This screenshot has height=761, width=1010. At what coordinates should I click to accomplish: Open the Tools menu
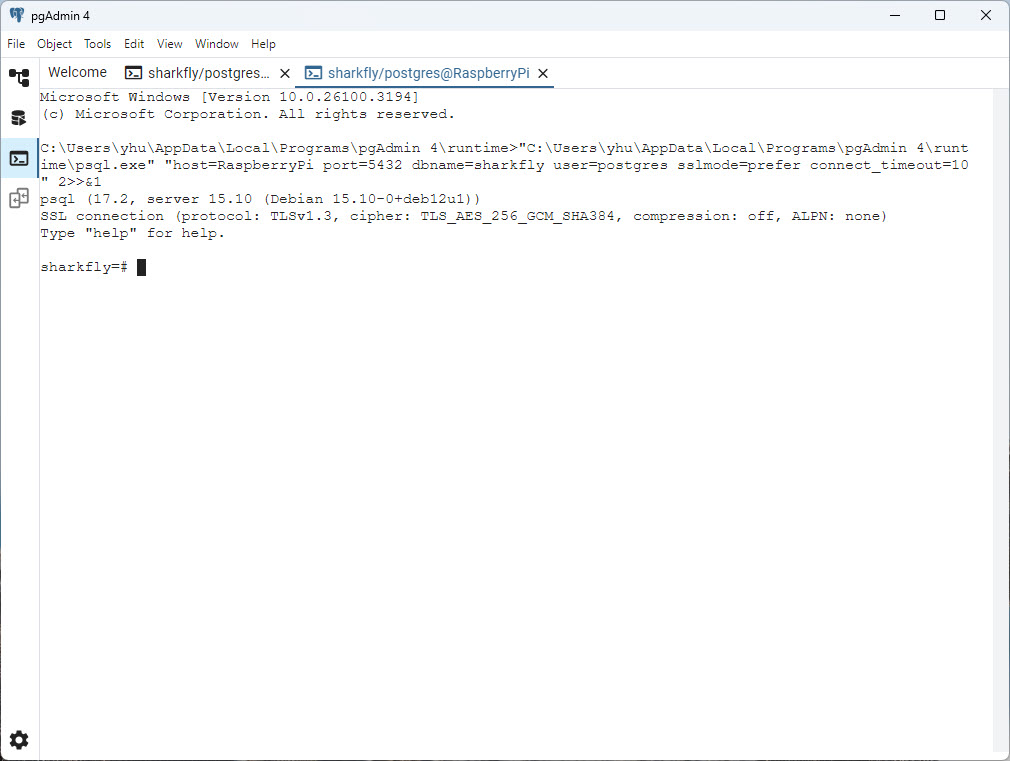tap(97, 44)
